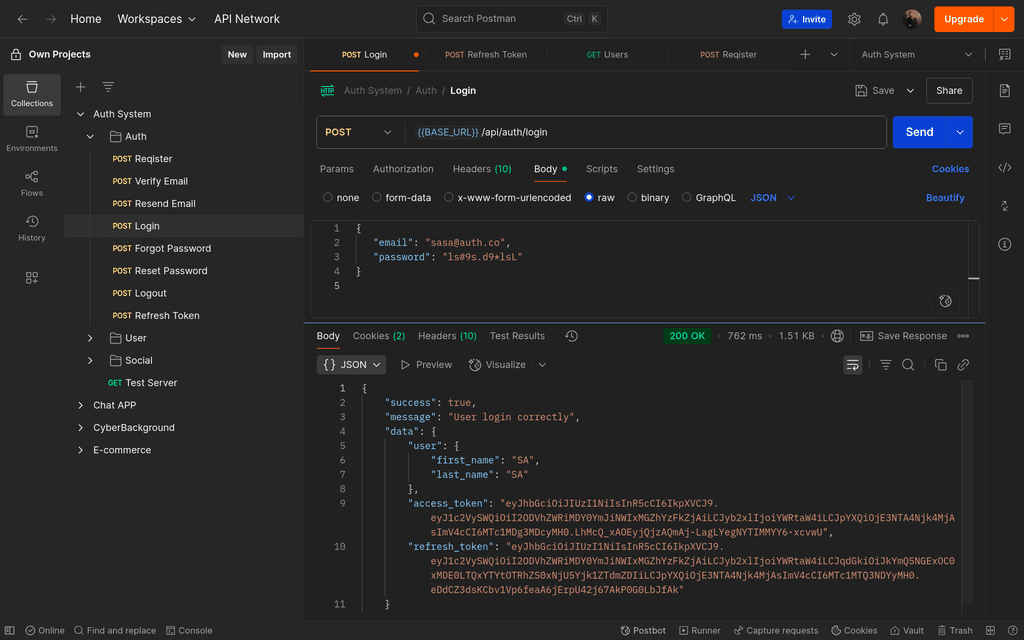Click the Invite button

click(807, 19)
